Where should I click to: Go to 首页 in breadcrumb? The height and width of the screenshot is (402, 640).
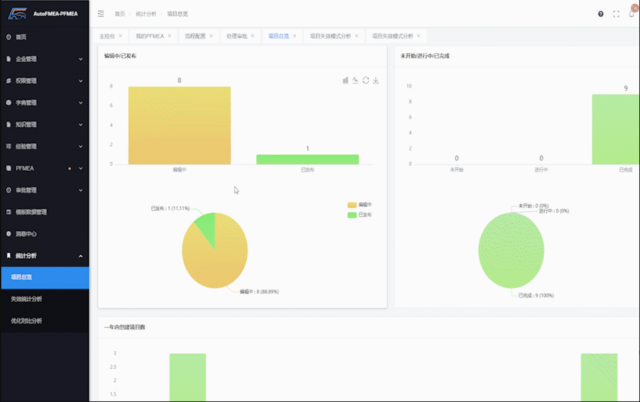click(x=120, y=14)
